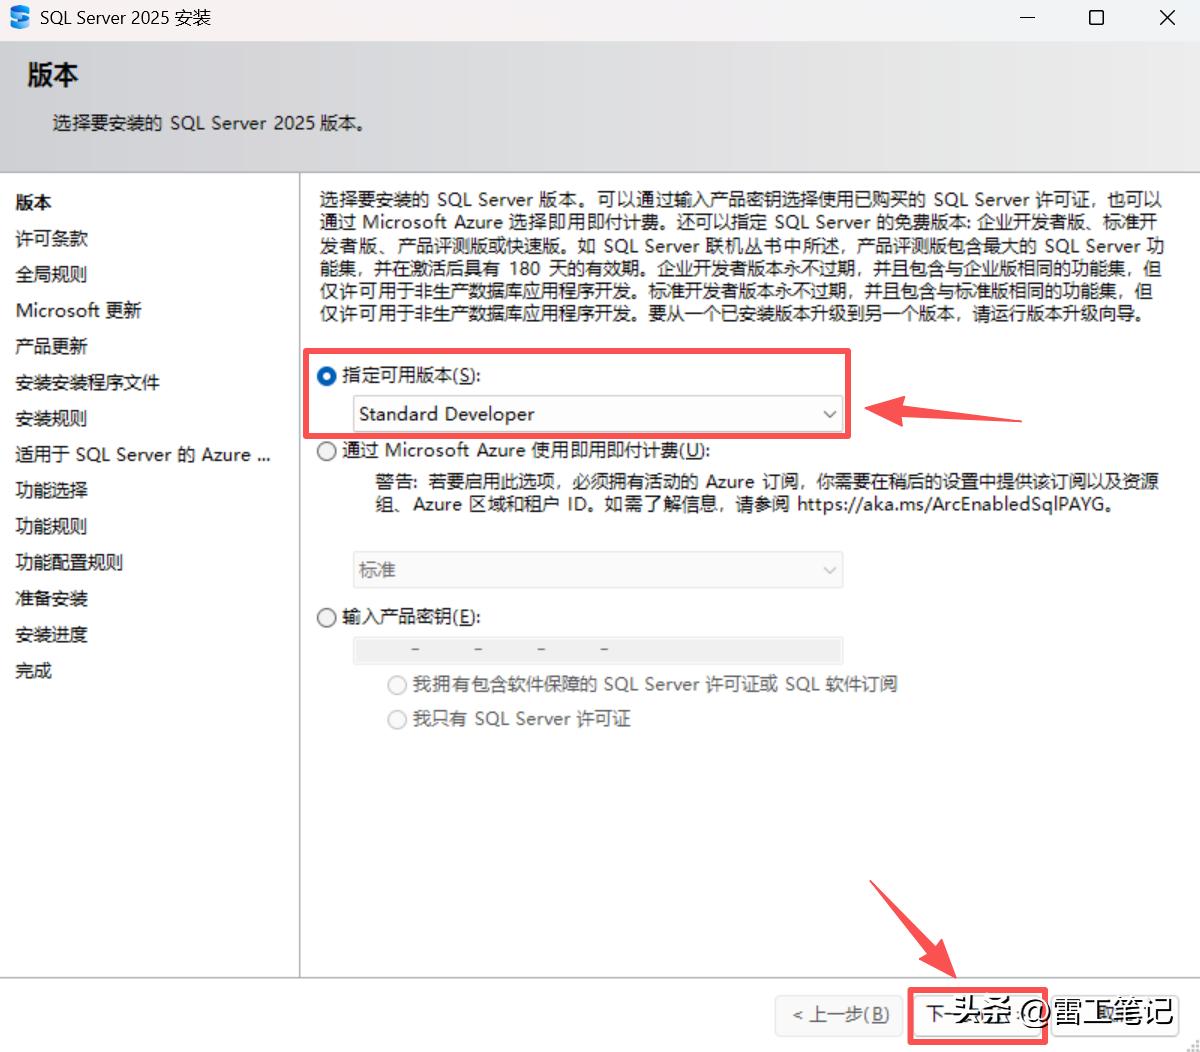Maximize the SQL Server 2025 安装 window

(1096, 18)
